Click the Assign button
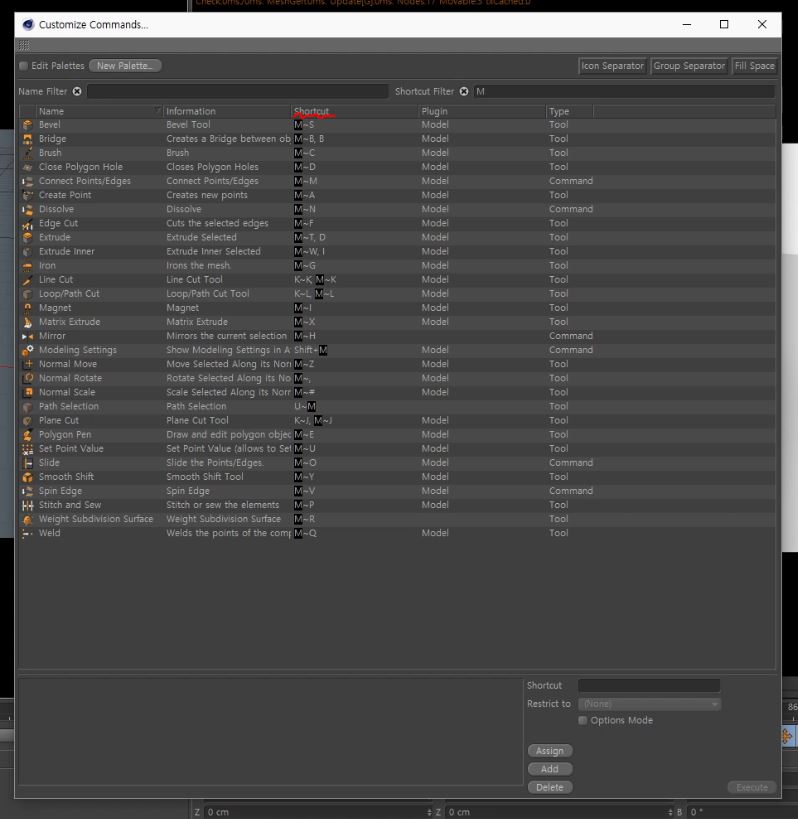 tap(550, 751)
